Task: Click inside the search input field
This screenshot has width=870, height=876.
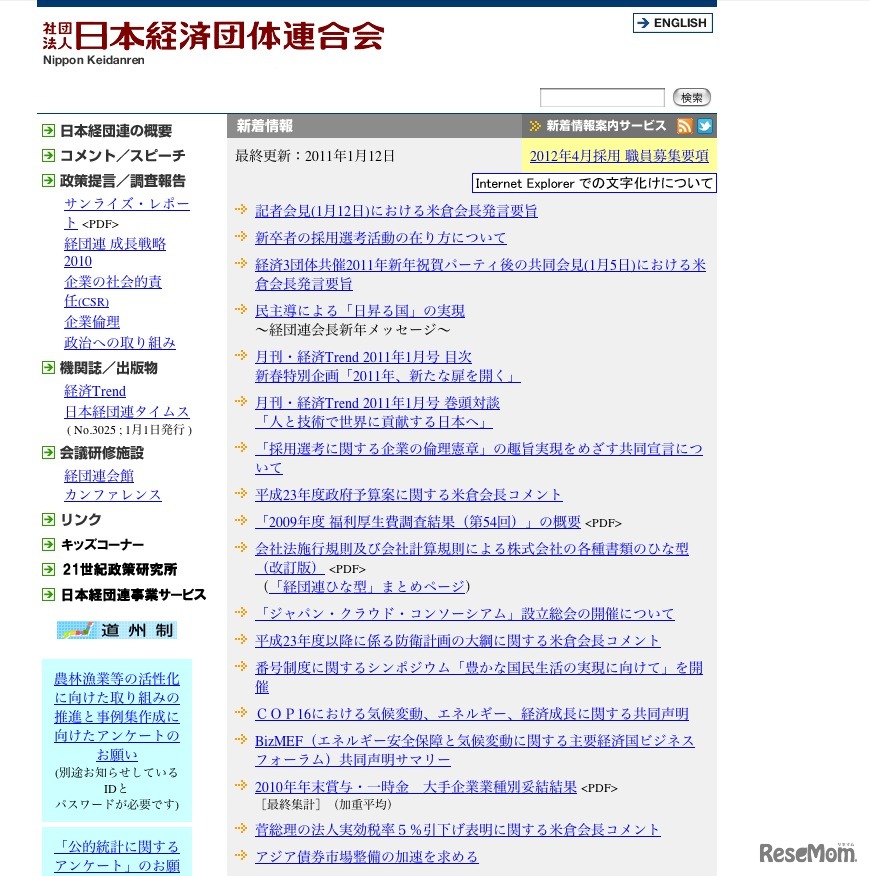Action: (x=600, y=97)
